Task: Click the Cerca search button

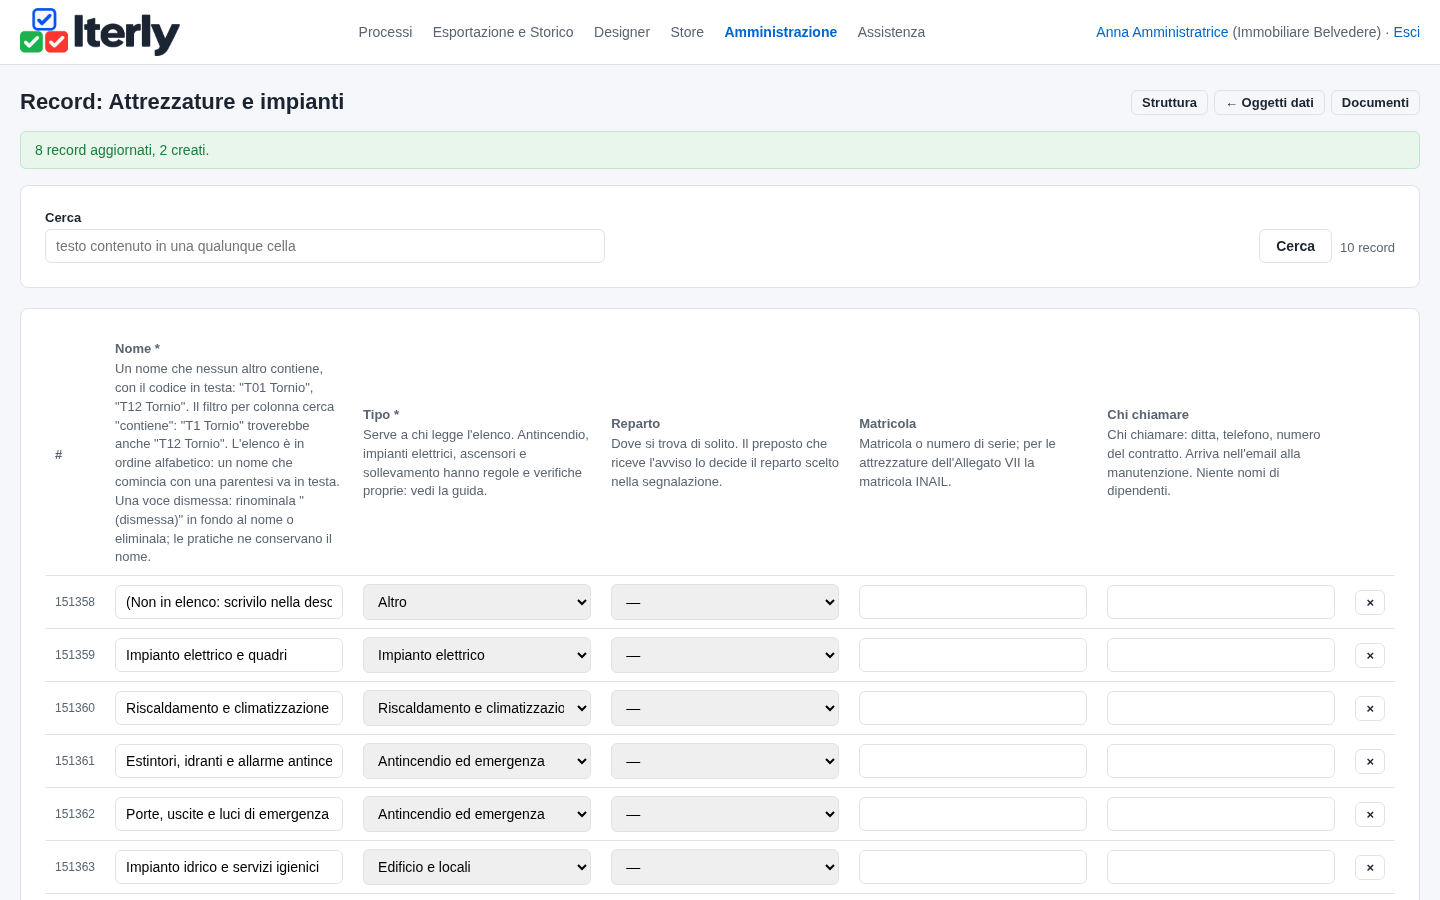Action: (1295, 246)
